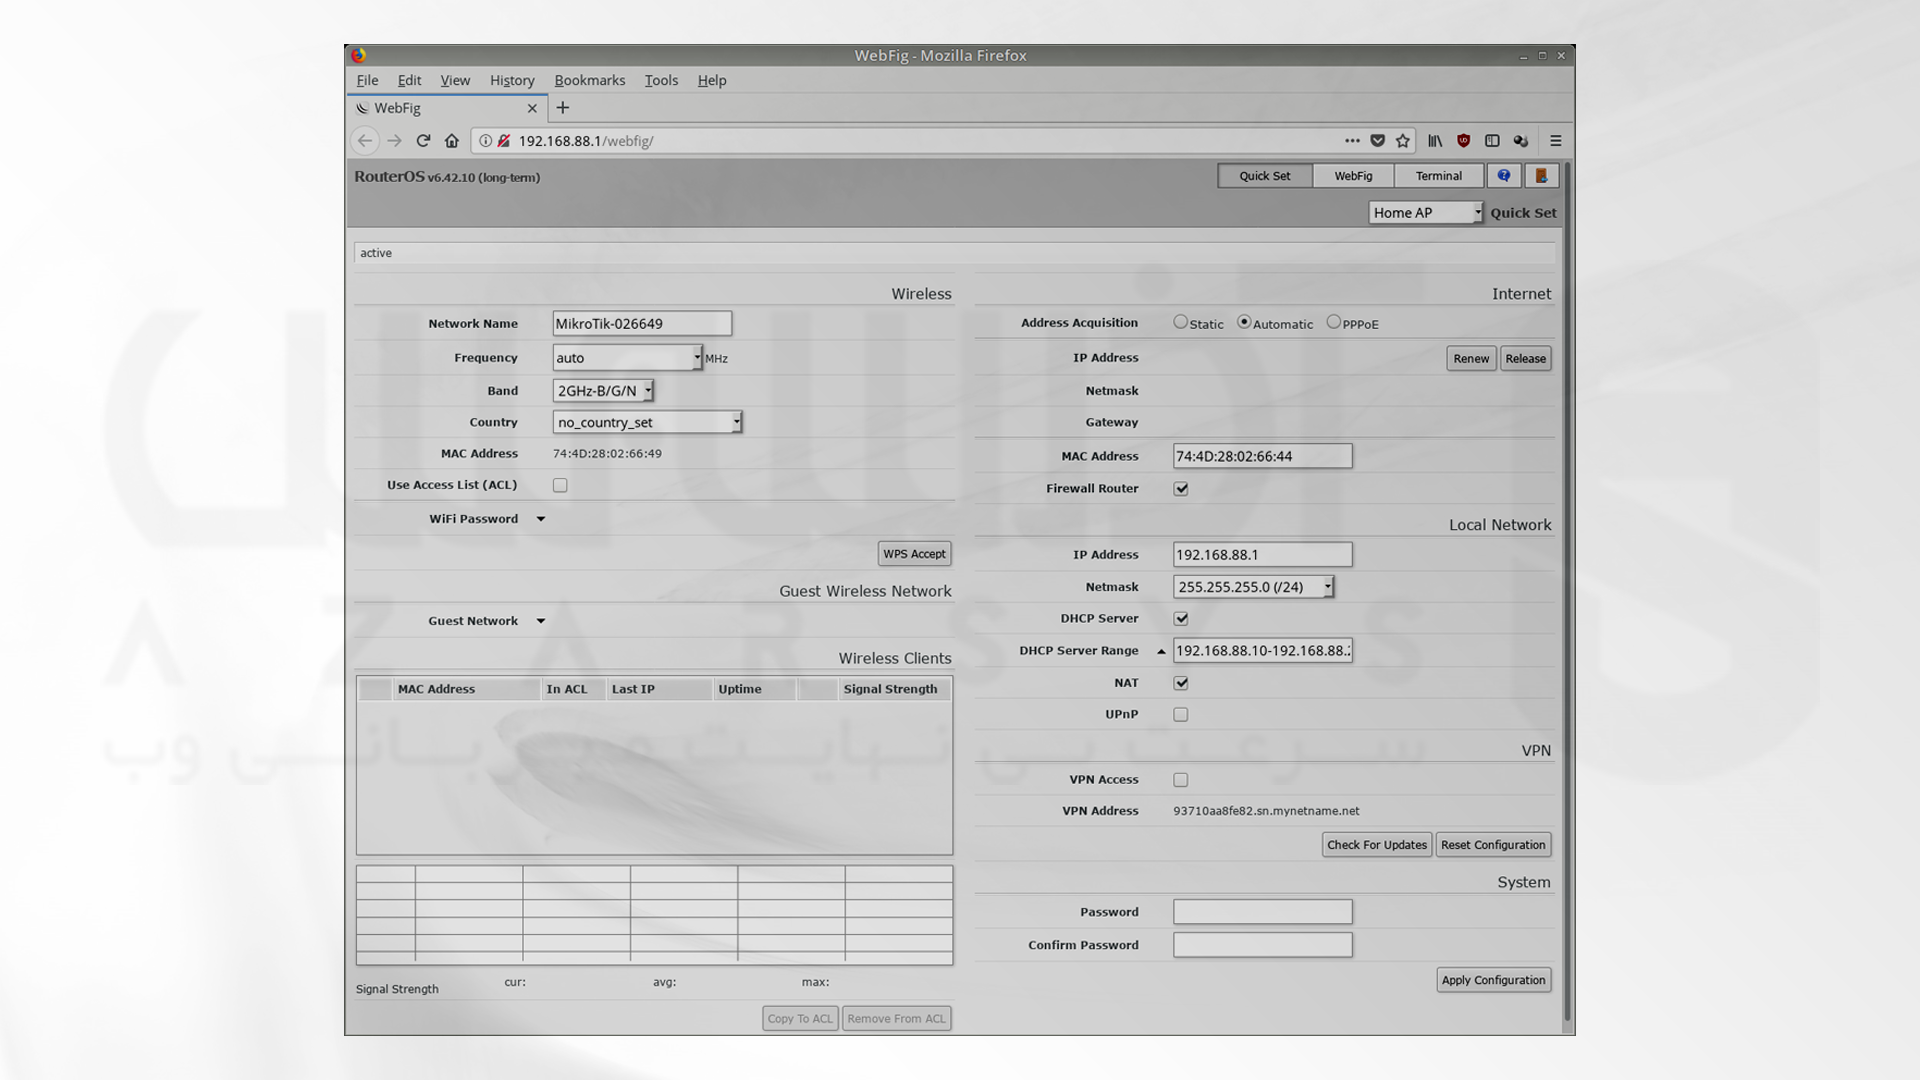Open the spheres extension icon
Image resolution: width=1920 pixels, height=1080 pixels.
pyautogui.click(x=1521, y=141)
